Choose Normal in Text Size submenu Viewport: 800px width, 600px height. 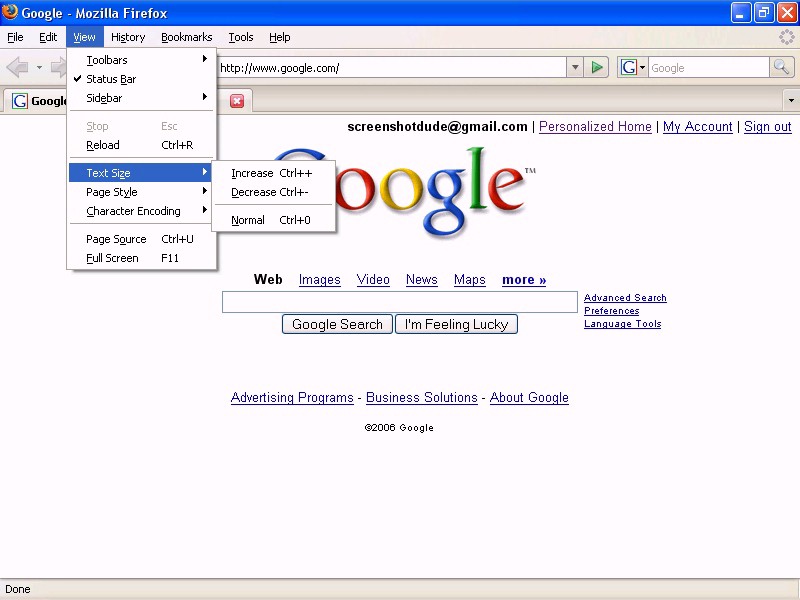273,220
